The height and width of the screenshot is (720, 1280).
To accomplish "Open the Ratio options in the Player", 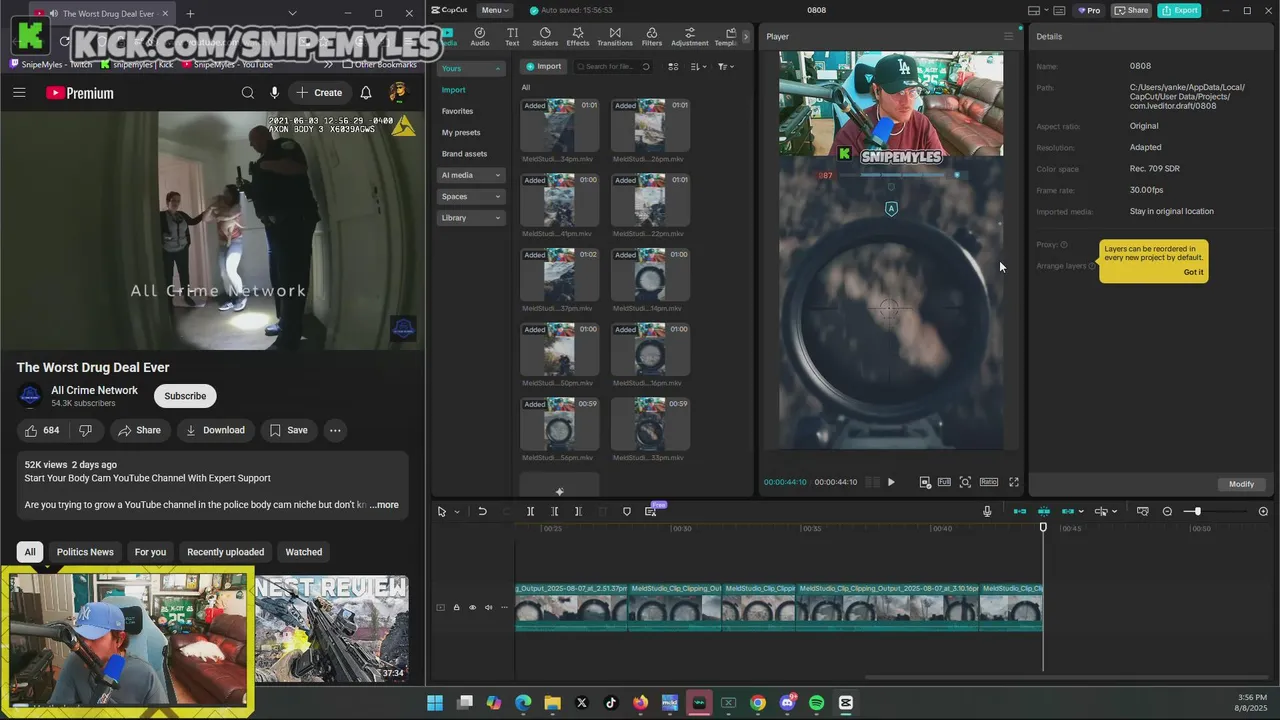I will 989,482.
